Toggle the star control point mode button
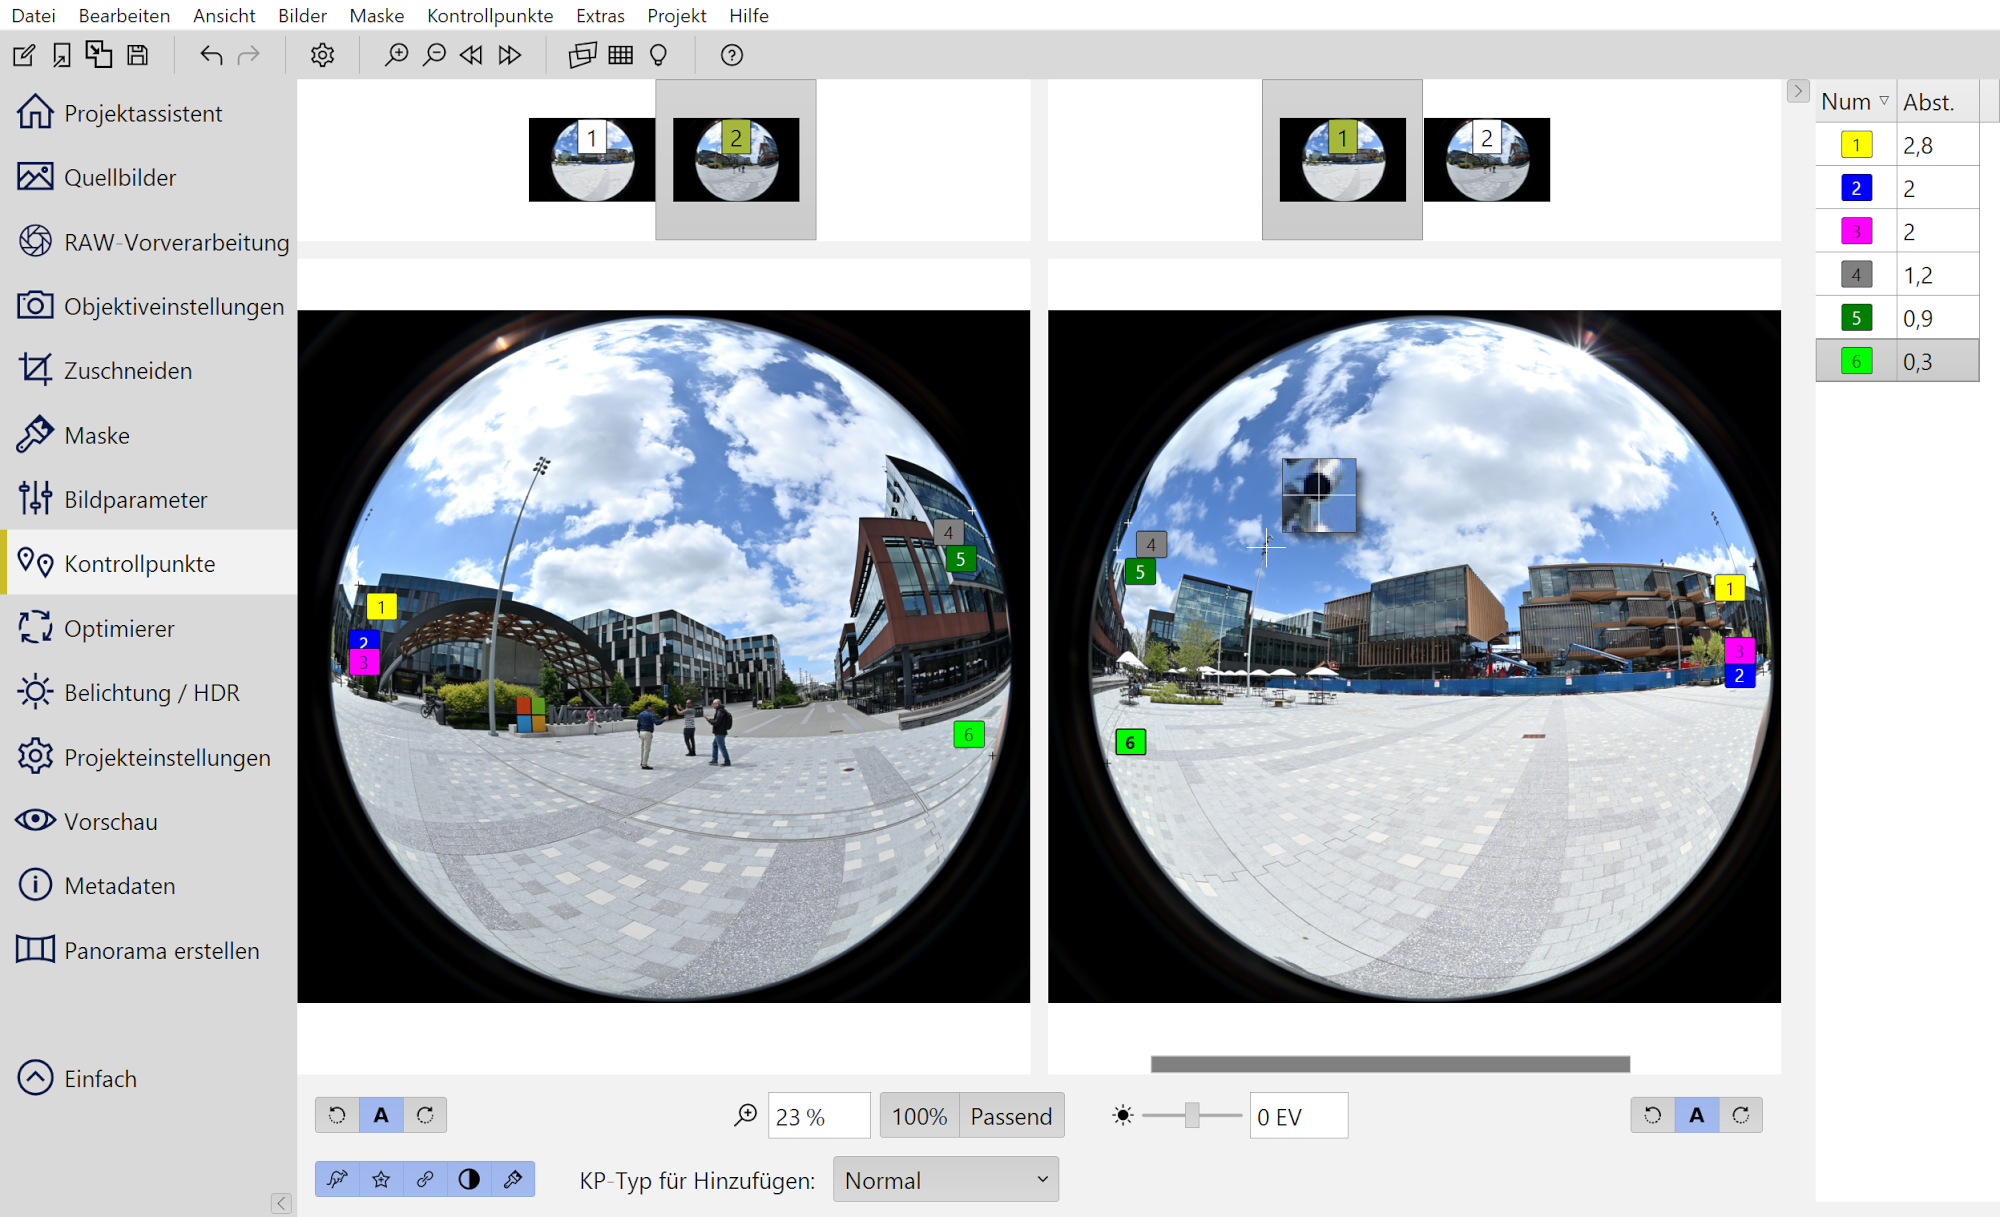Image resolution: width=2000 pixels, height=1217 pixels. [381, 1179]
